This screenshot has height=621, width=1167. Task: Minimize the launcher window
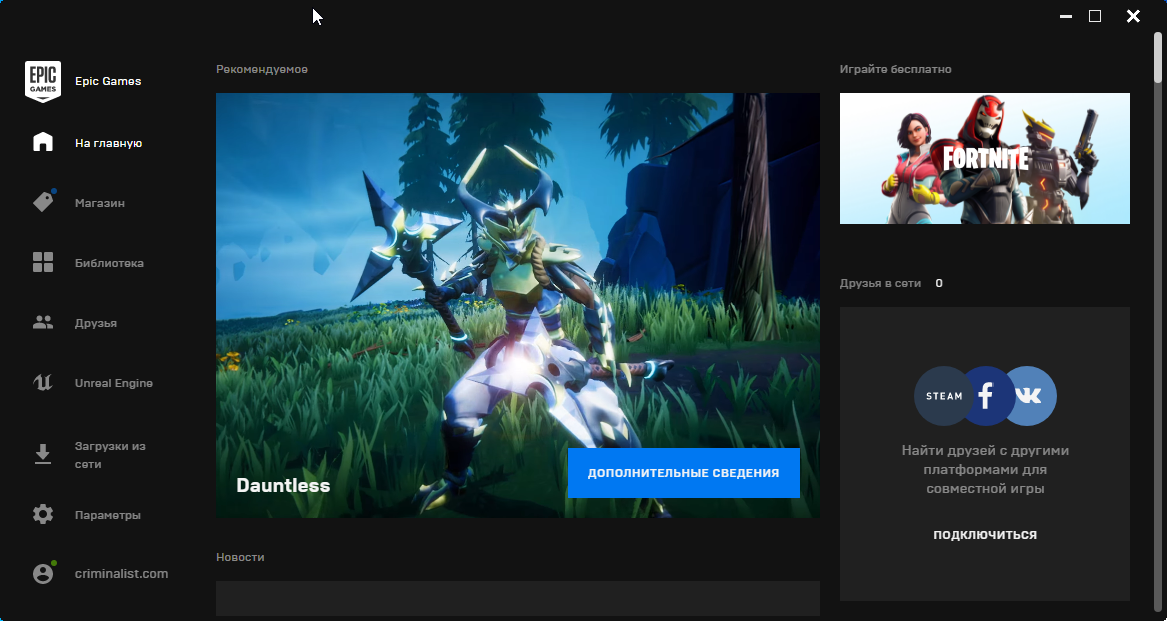(x=1066, y=16)
